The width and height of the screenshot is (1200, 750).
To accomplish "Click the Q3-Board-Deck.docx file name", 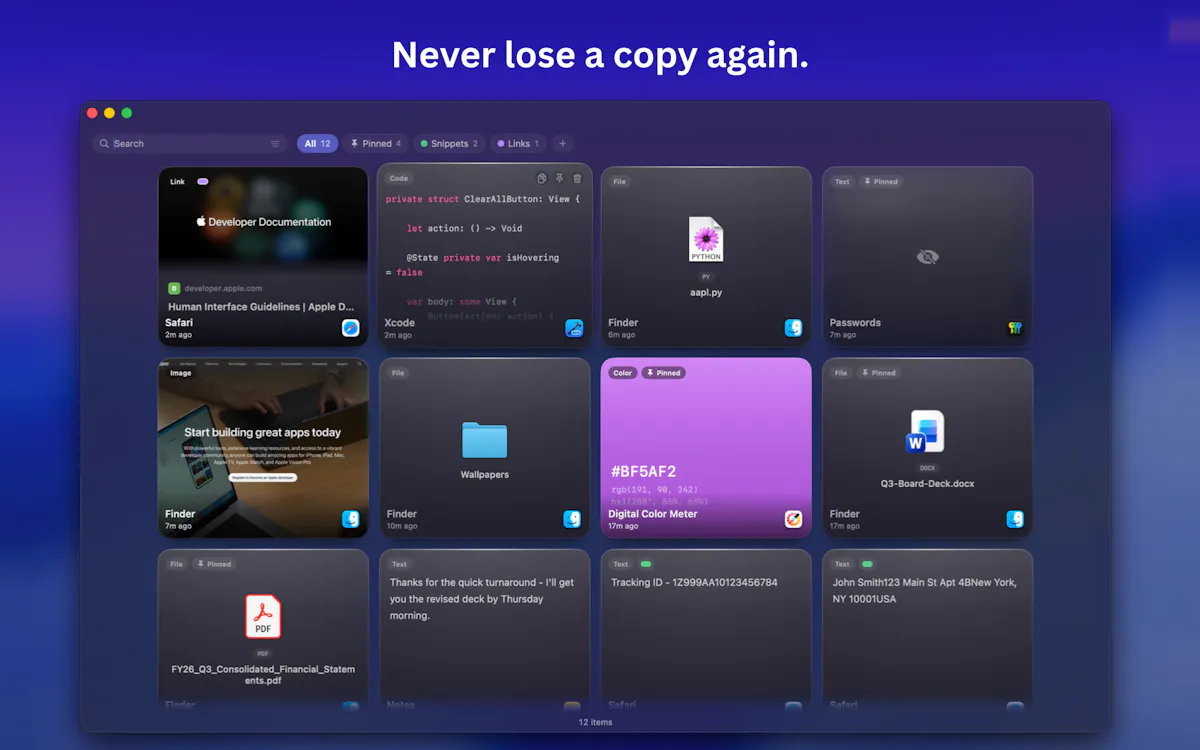I will [x=927, y=483].
